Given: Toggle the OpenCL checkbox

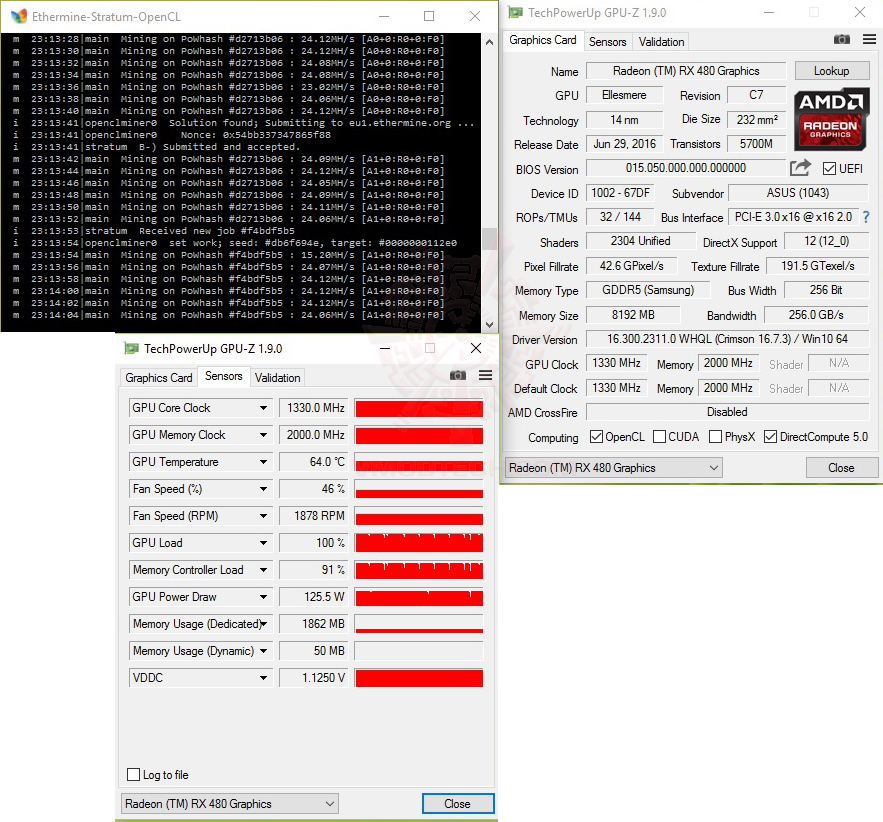Looking at the screenshot, I should pos(596,437).
